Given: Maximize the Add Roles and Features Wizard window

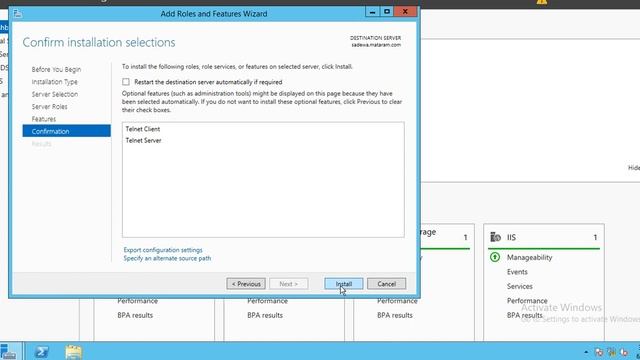Looking at the screenshot, I should click(387, 11).
